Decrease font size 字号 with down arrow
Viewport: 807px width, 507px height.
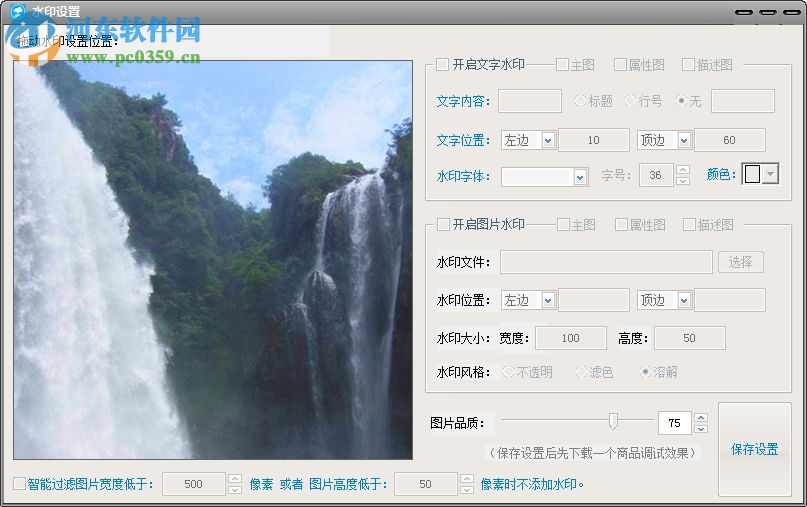683,181
